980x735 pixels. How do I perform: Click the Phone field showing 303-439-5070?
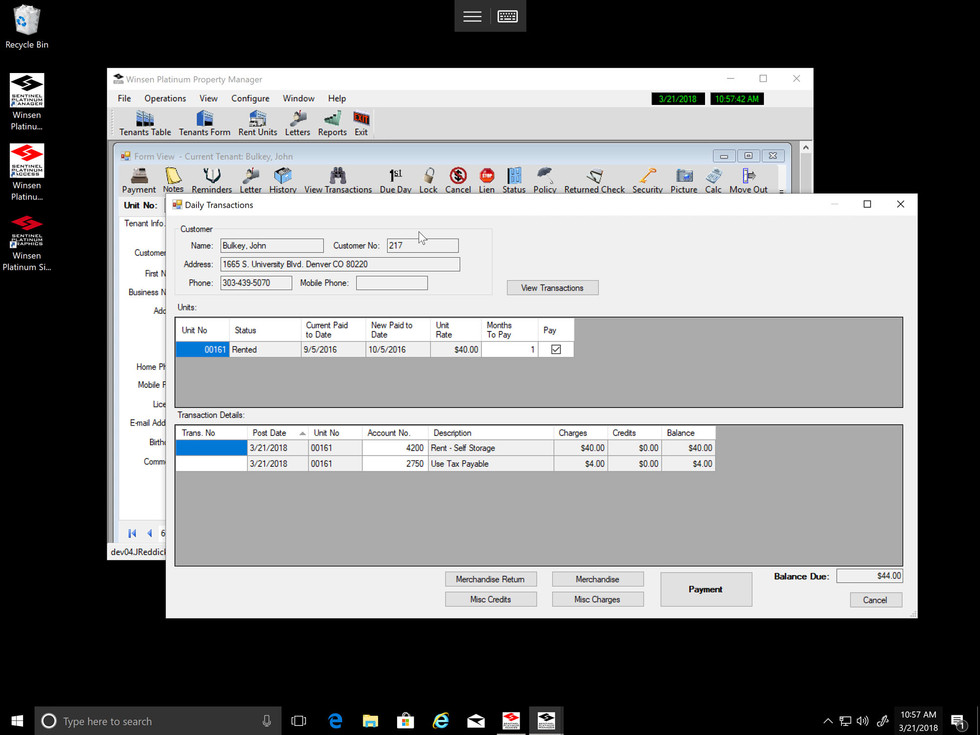(x=256, y=283)
